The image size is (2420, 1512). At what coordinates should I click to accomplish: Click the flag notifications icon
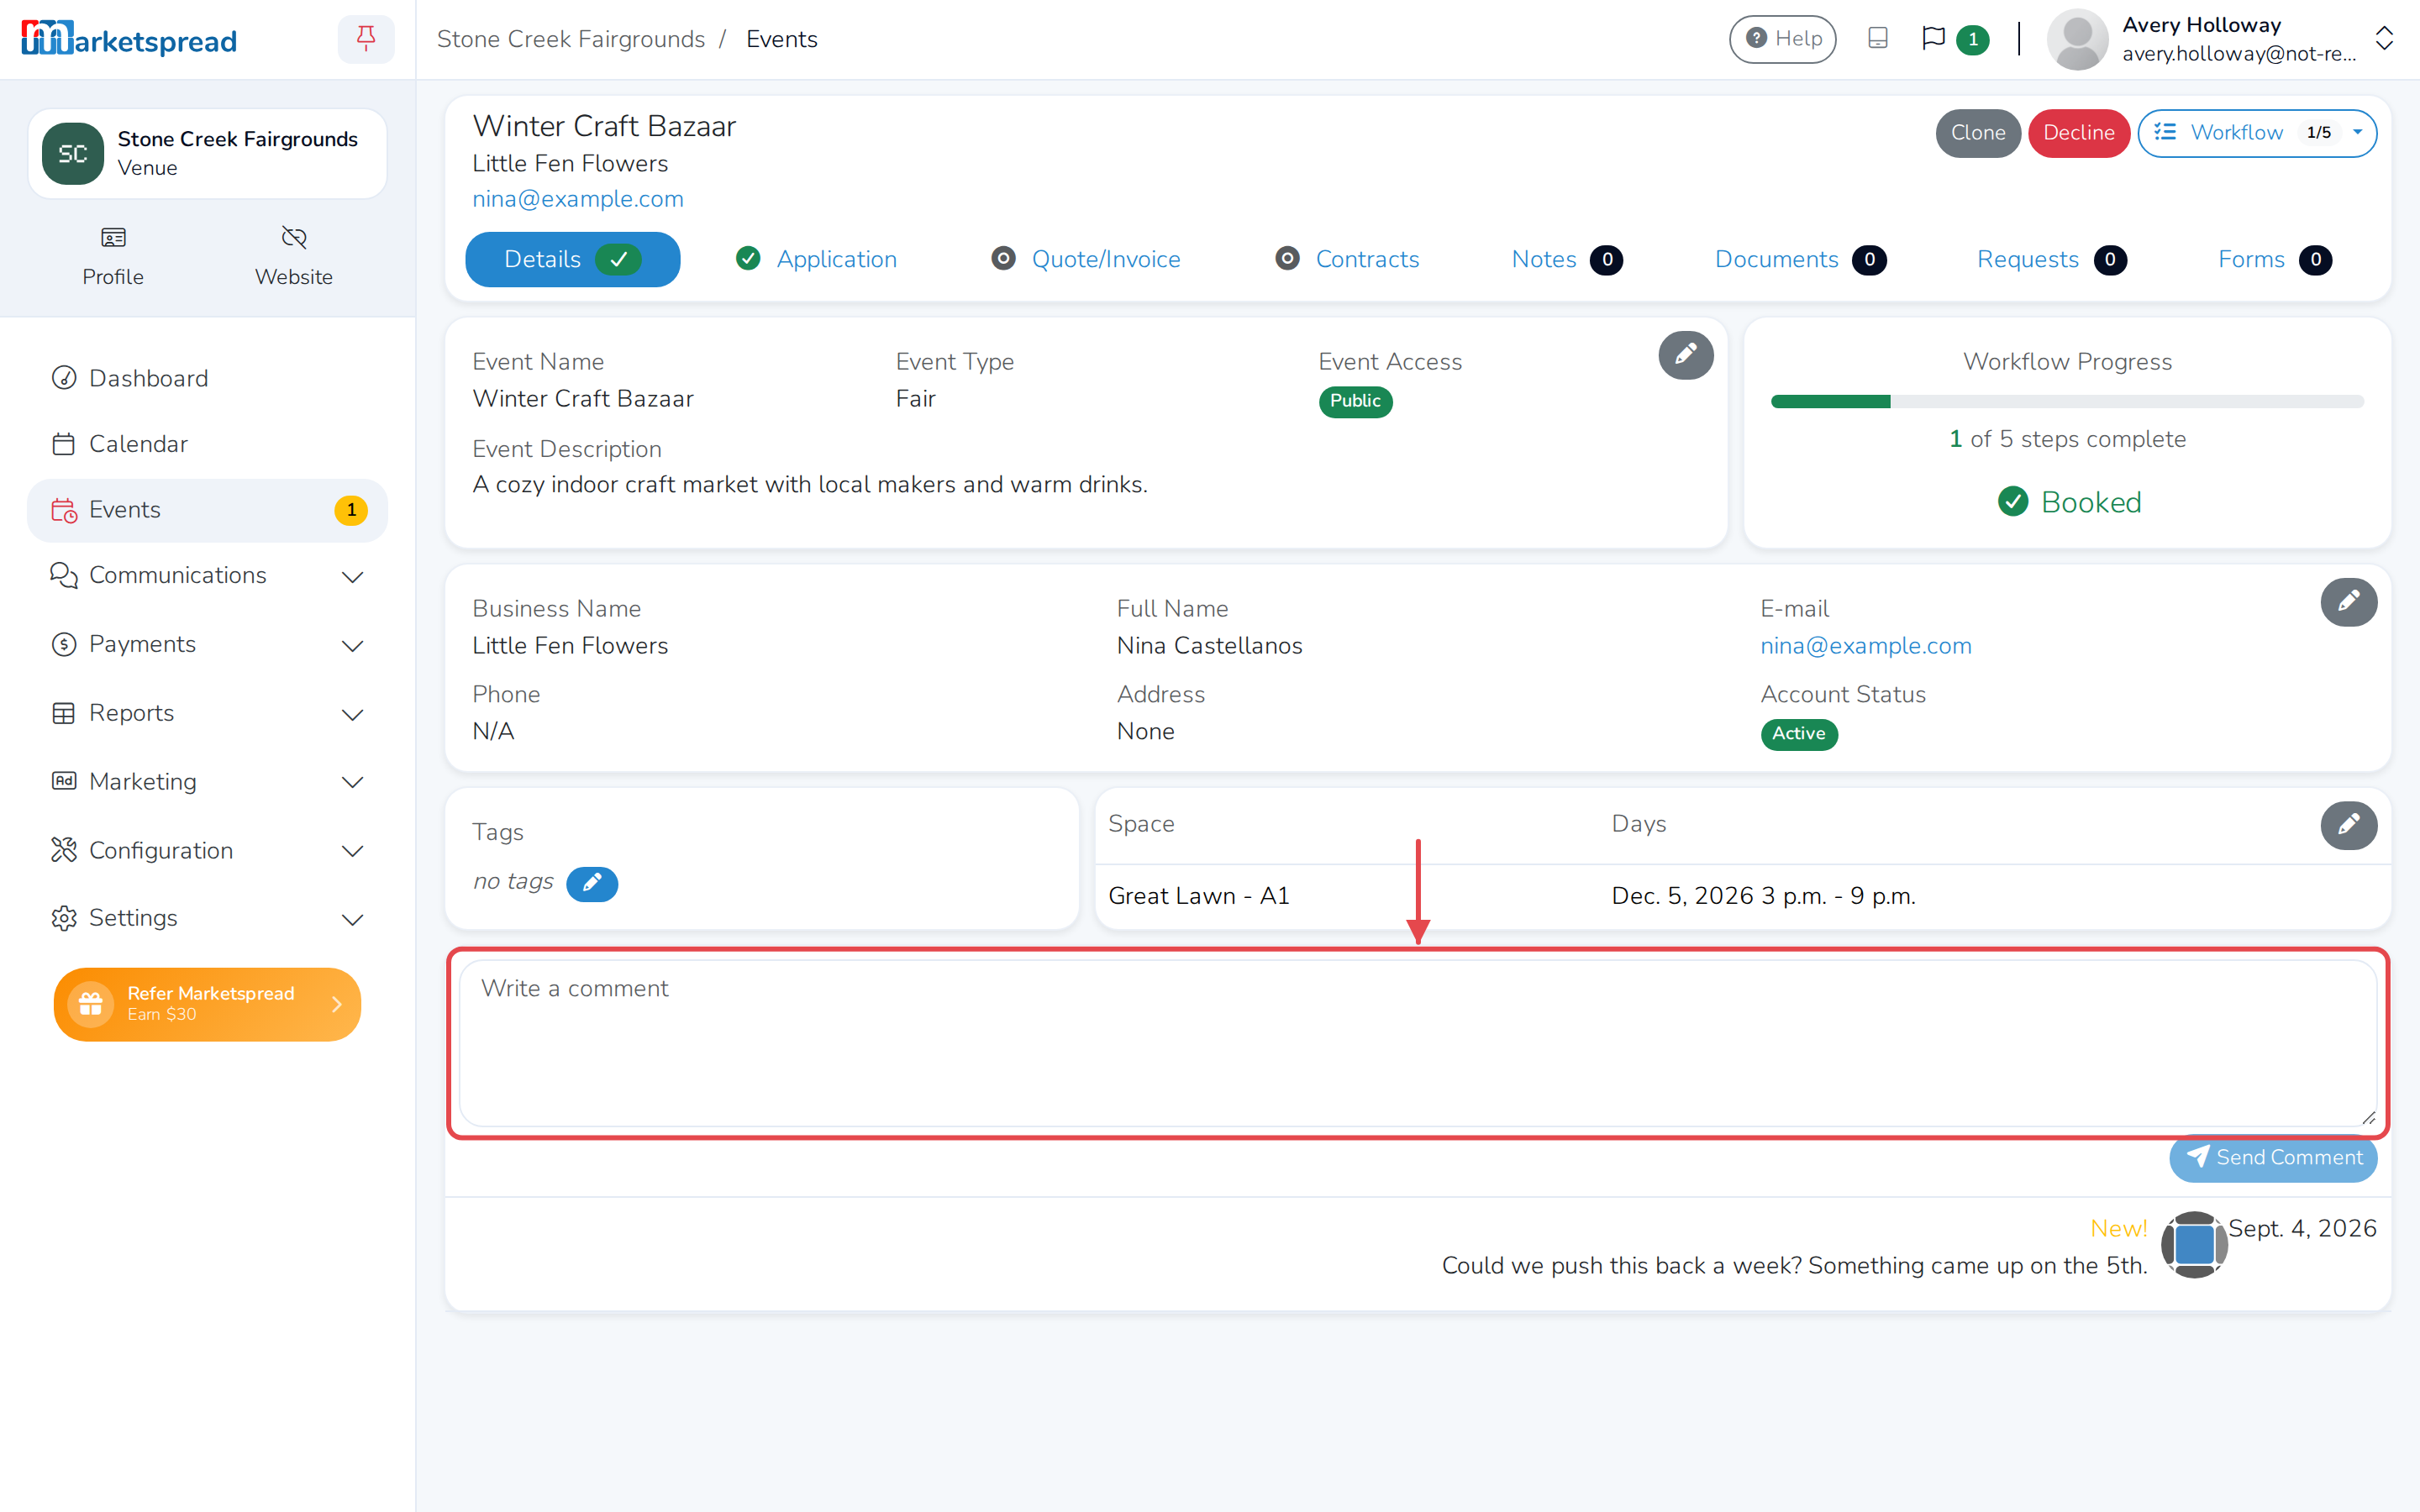click(x=1933, y=39)
